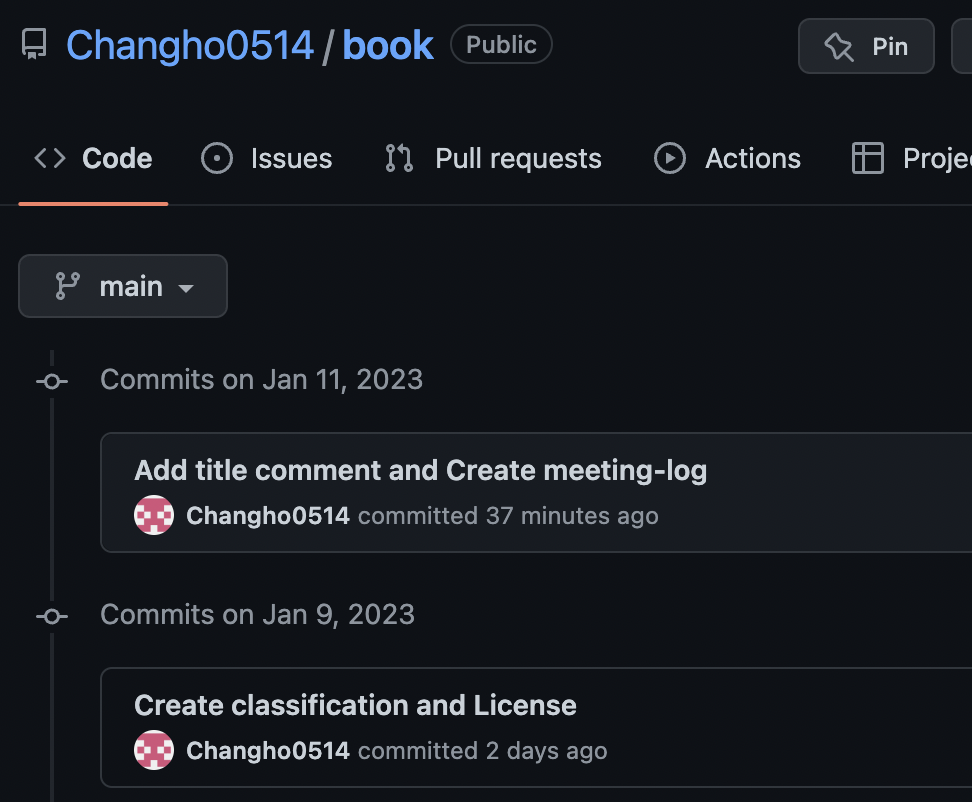Click the Code angle-brackets icon
The width and height of the screenshot is (972, 802).
50,159
